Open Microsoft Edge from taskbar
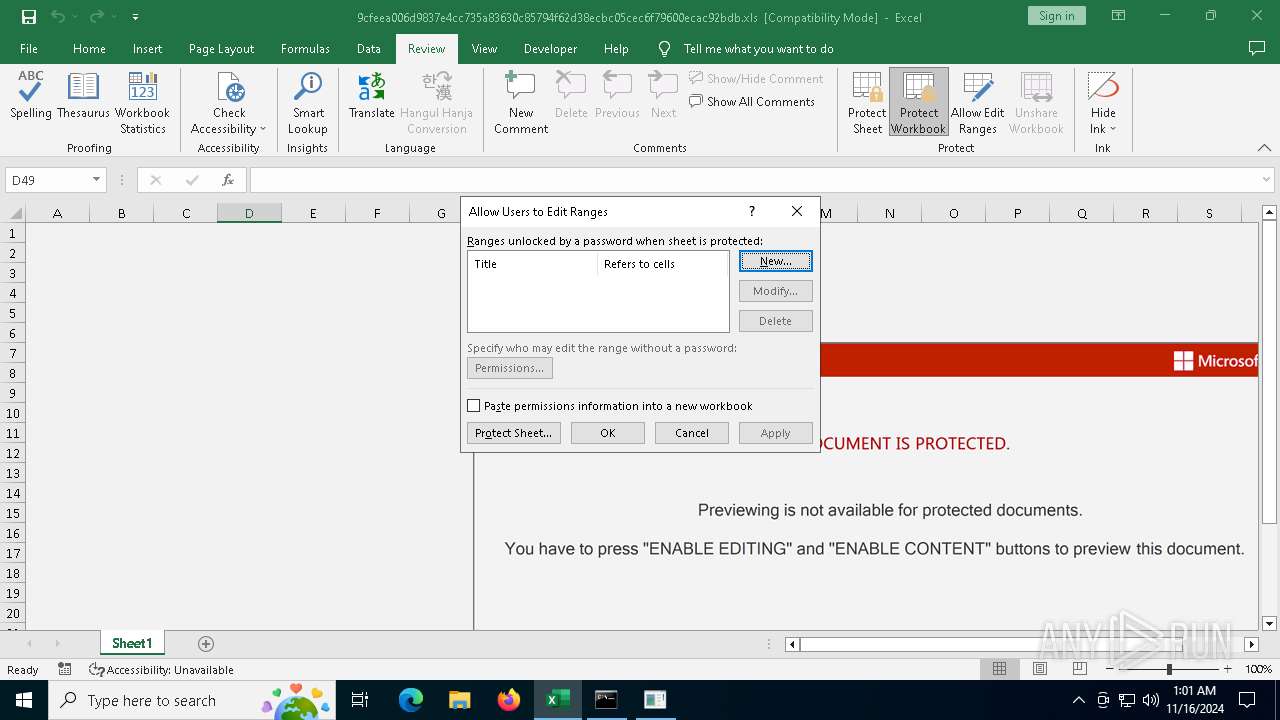The image size is (1280, 720). [411, 700]
